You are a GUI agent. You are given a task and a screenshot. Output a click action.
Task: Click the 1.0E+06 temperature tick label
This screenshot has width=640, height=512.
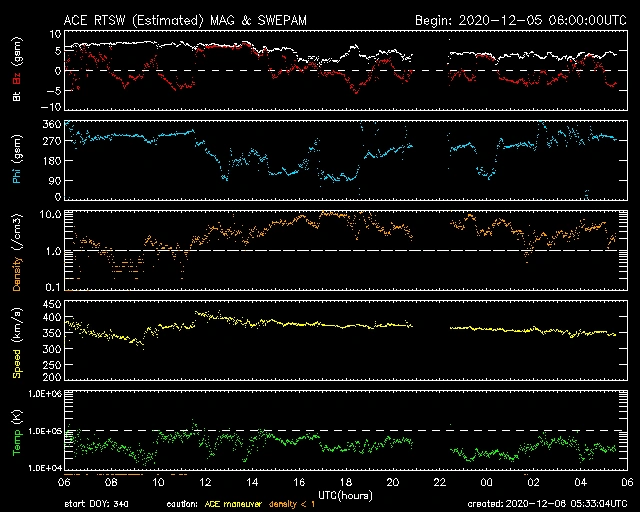point(45,394)
